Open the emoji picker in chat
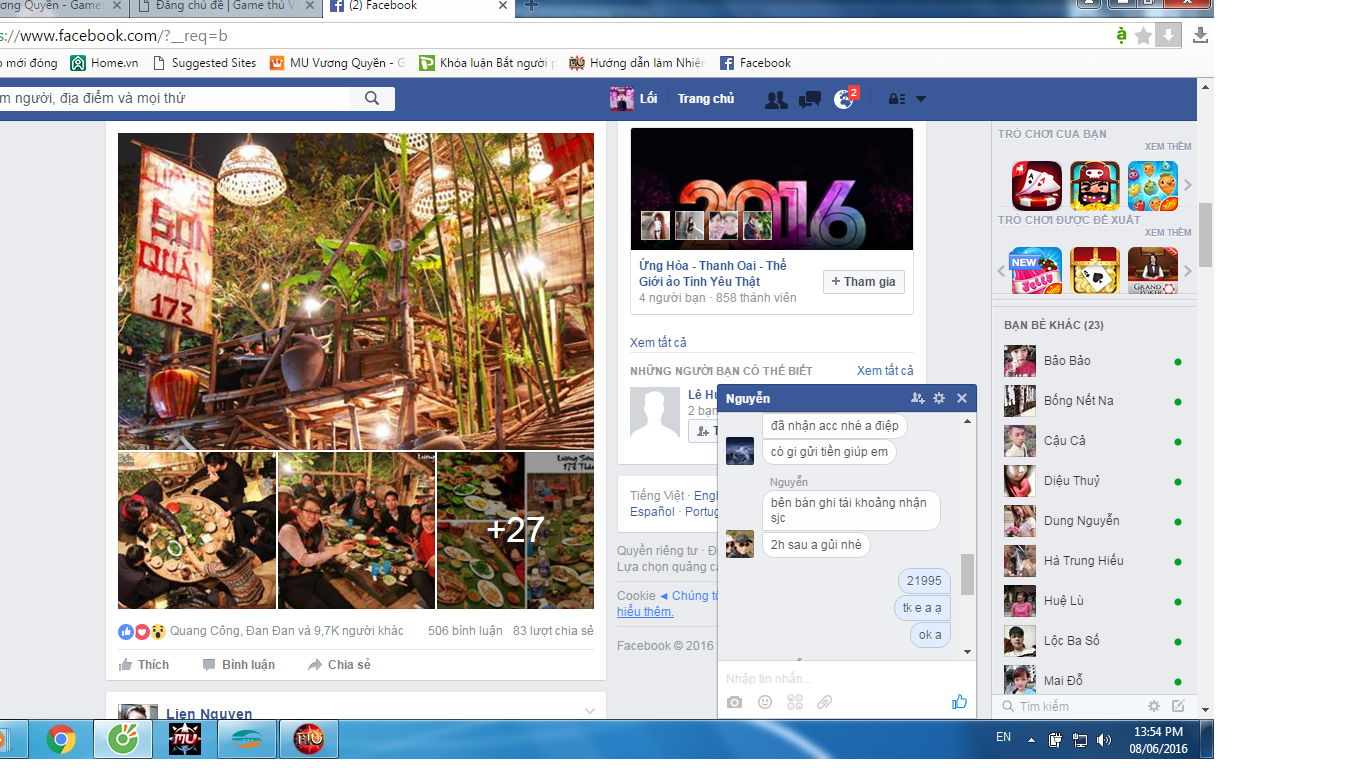1366x768 pixels. point(765,702)
